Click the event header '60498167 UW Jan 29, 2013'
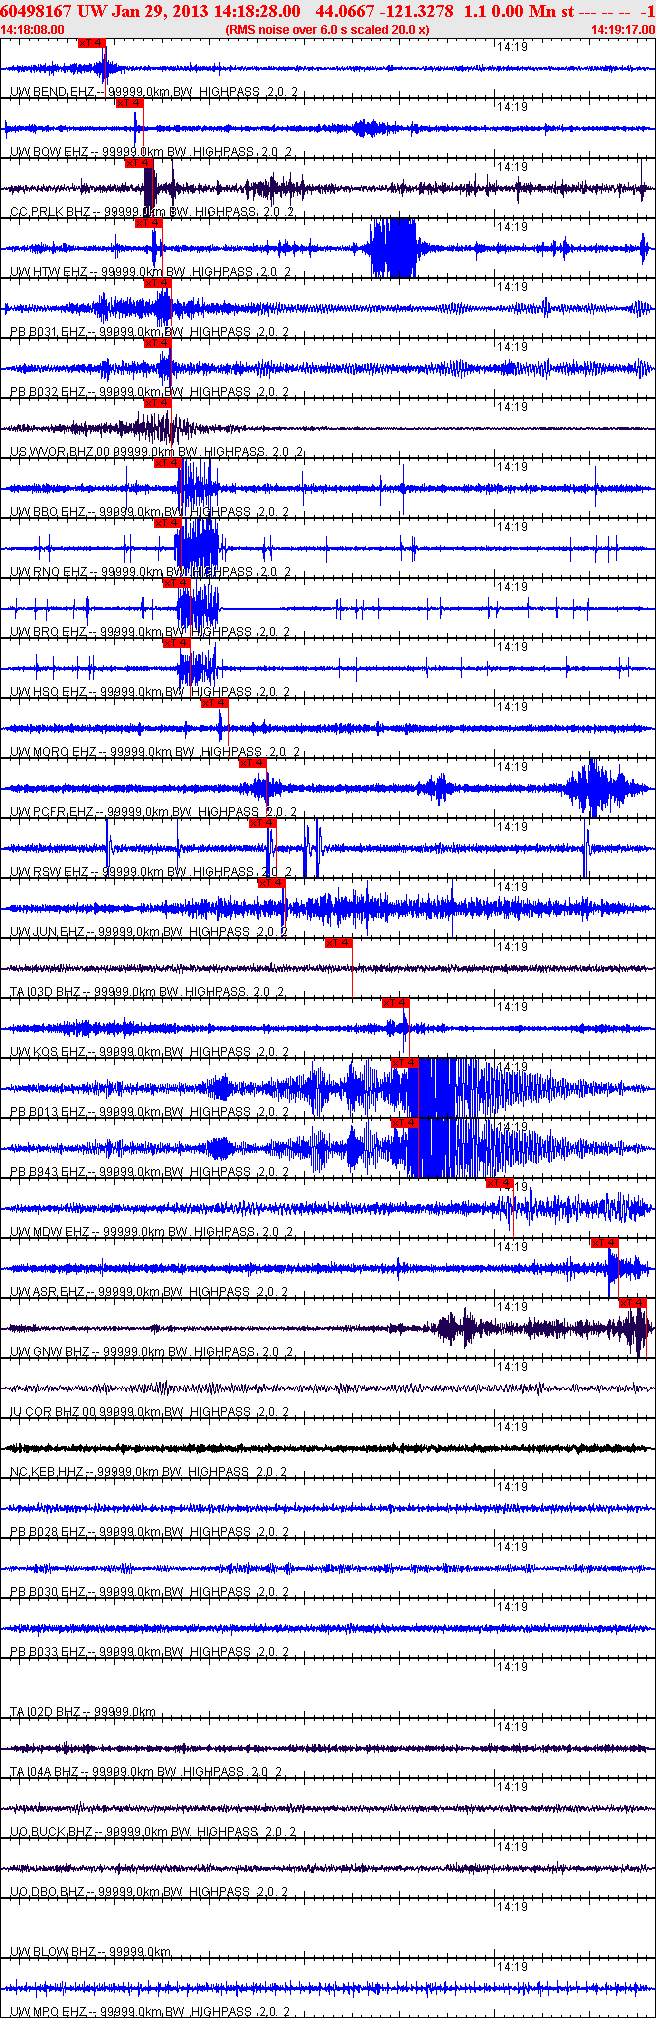The height and width of the screenshot is (2018, 656). coord(105,11)
